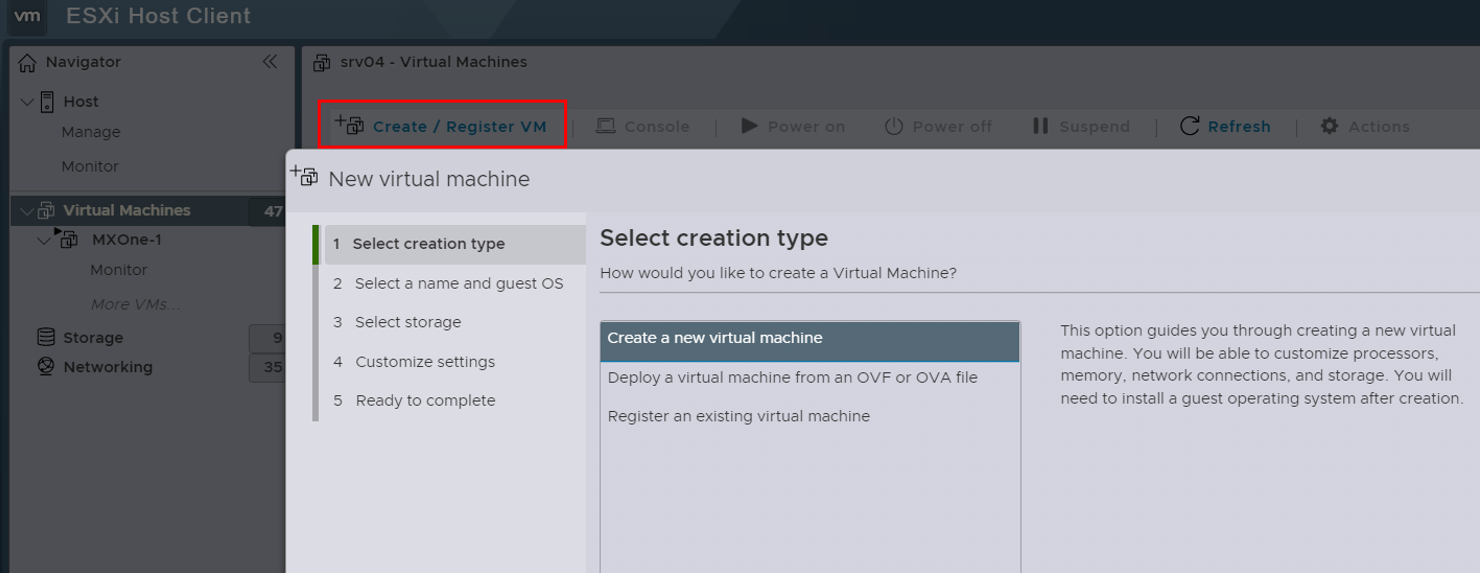This screenshot has height=573, width=1480.
Task: Click the Host label in Navigator
Action: pos(81,102)
